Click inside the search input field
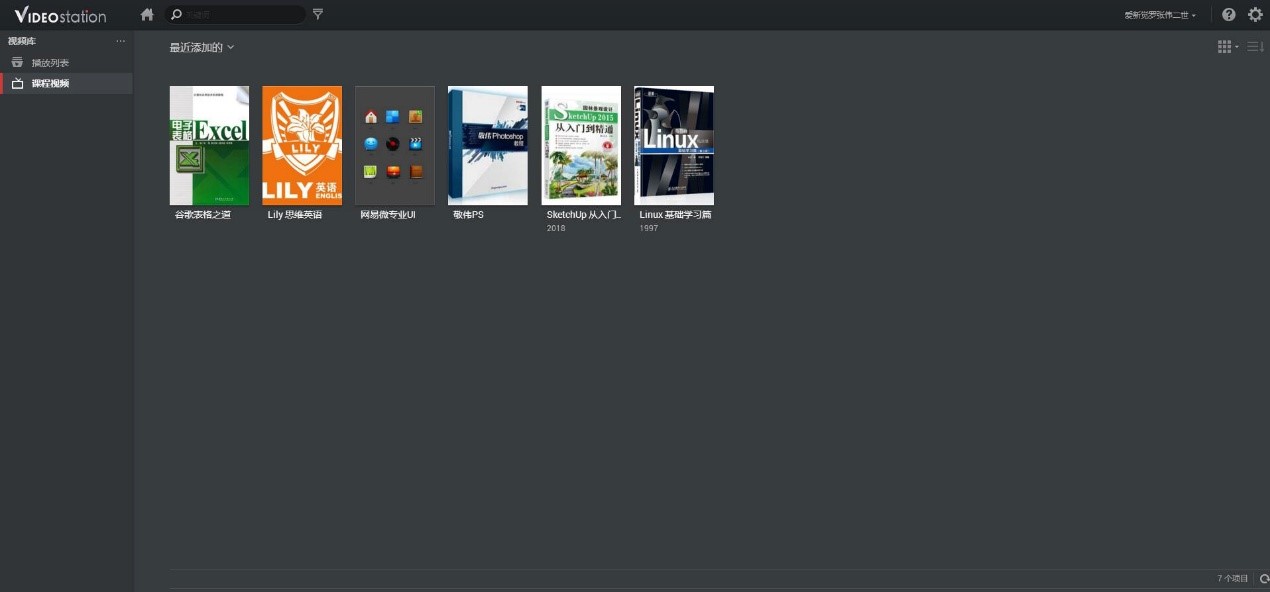The height and width of the screenshot is (592, 1270). [240, 15]
